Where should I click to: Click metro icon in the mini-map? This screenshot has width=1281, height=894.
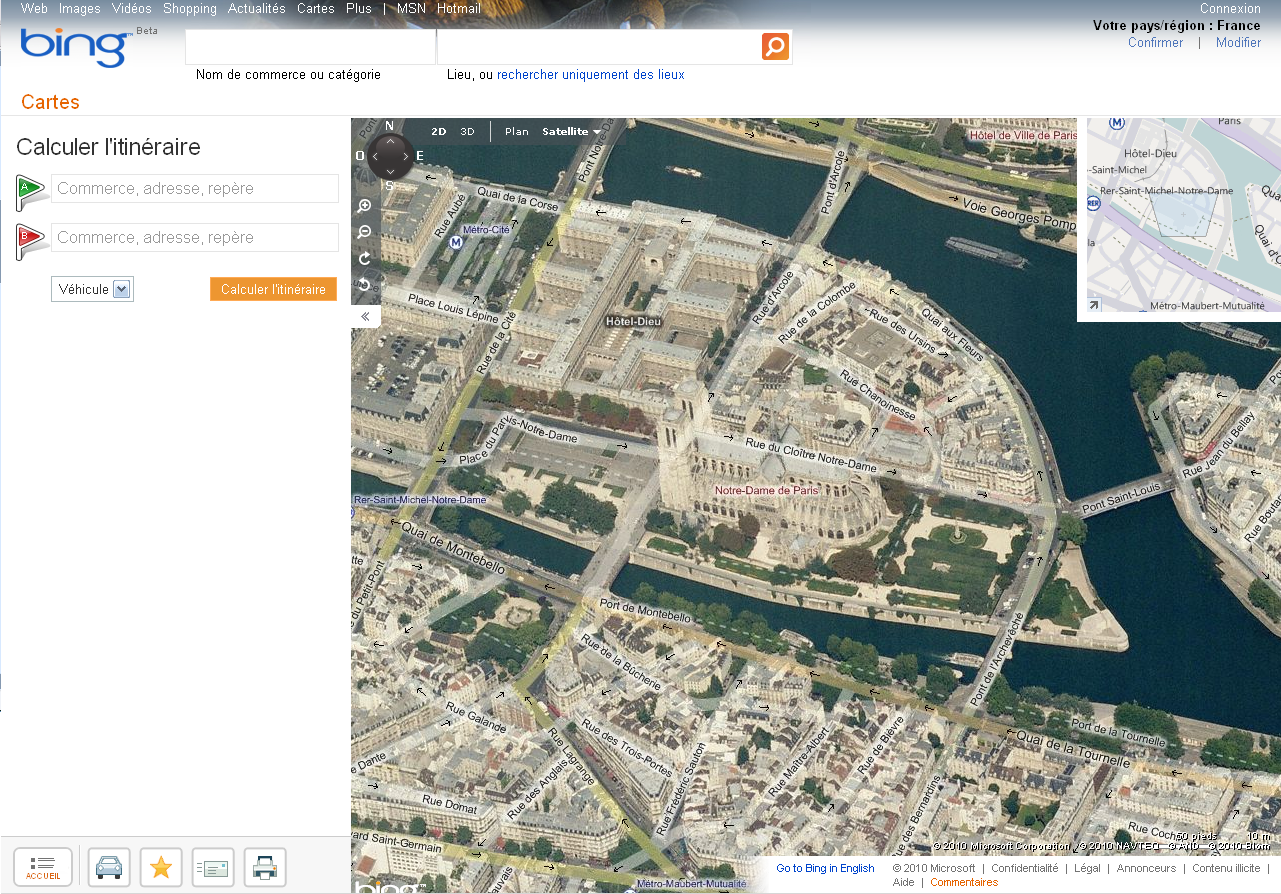1117,123
